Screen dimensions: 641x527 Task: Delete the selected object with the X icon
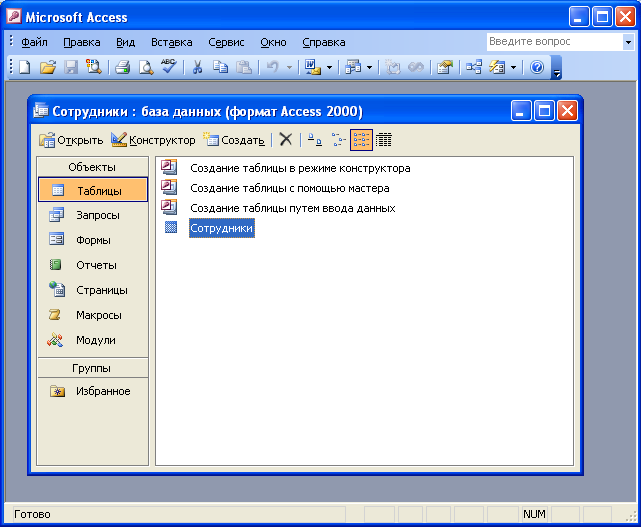click(x=286, y=139)
